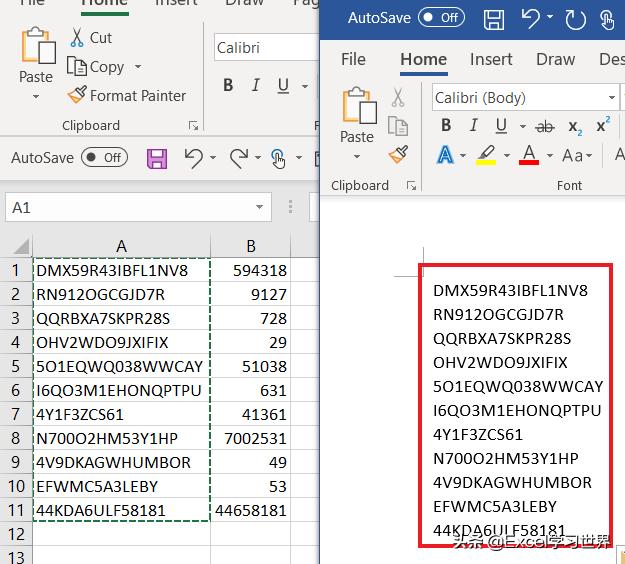
Task: Expand Paste options arrow in Word
Action: (x=357, y=157)
